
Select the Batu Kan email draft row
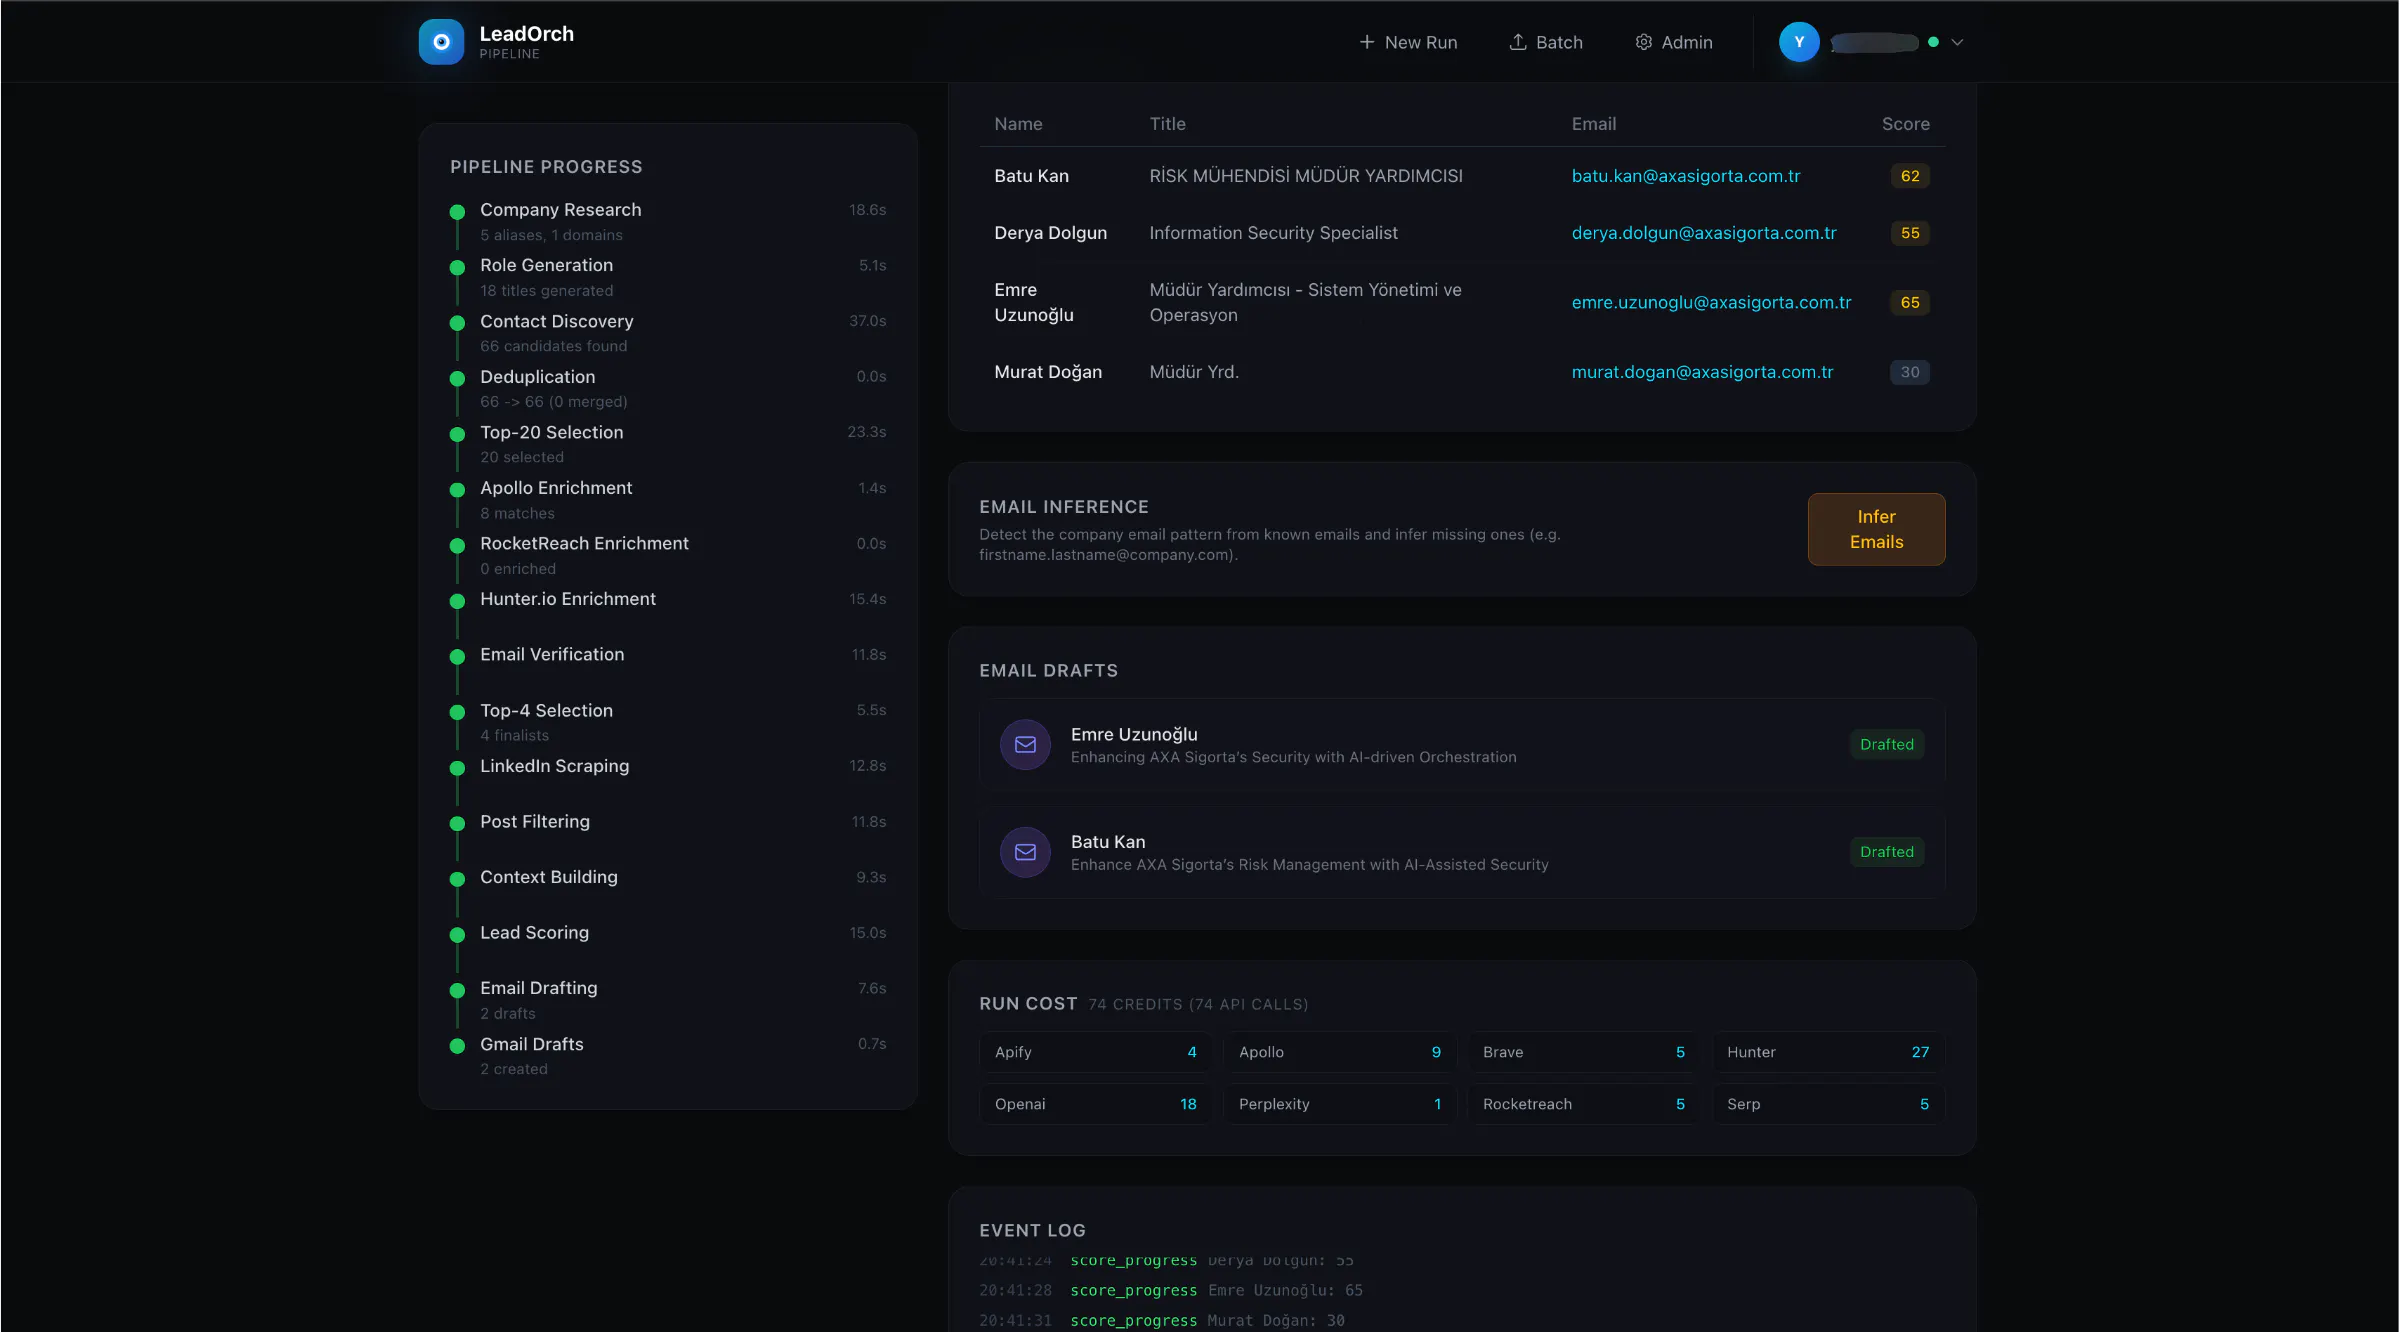[1462, 852]
